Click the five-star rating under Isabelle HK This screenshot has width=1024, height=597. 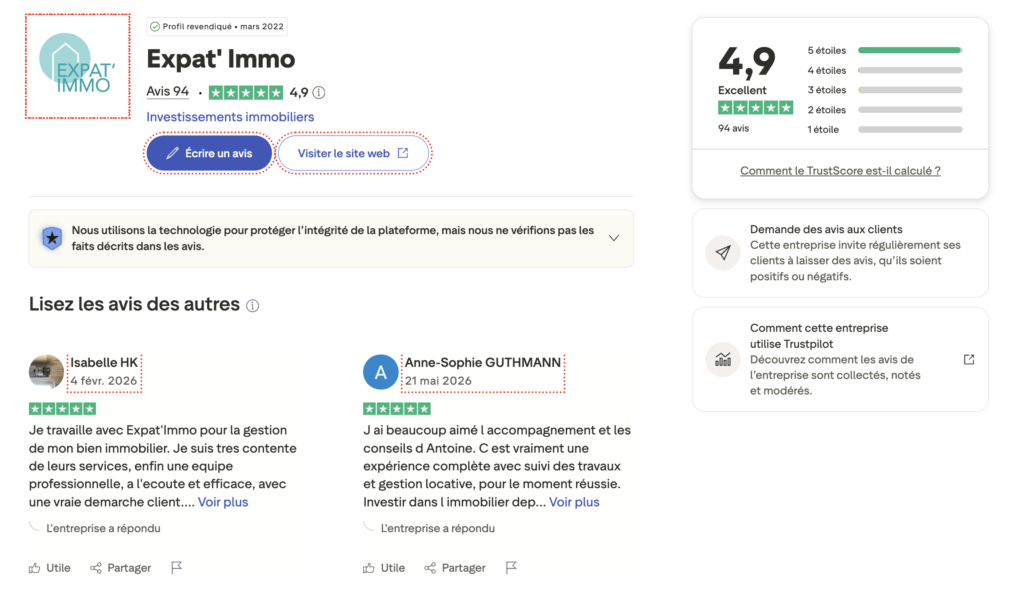(62, 409)
